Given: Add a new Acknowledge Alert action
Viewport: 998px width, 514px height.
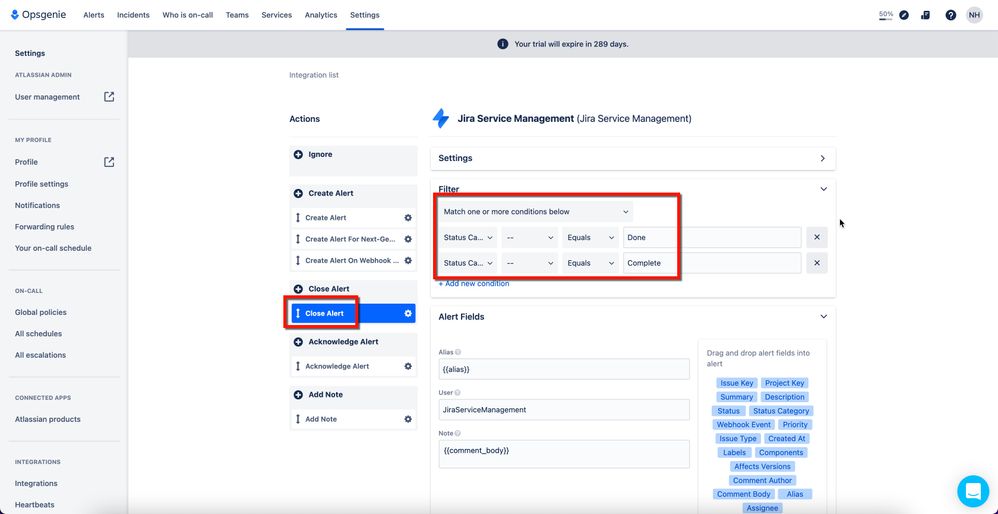Looking at the screenshot, I should click(x=298, y=342).
